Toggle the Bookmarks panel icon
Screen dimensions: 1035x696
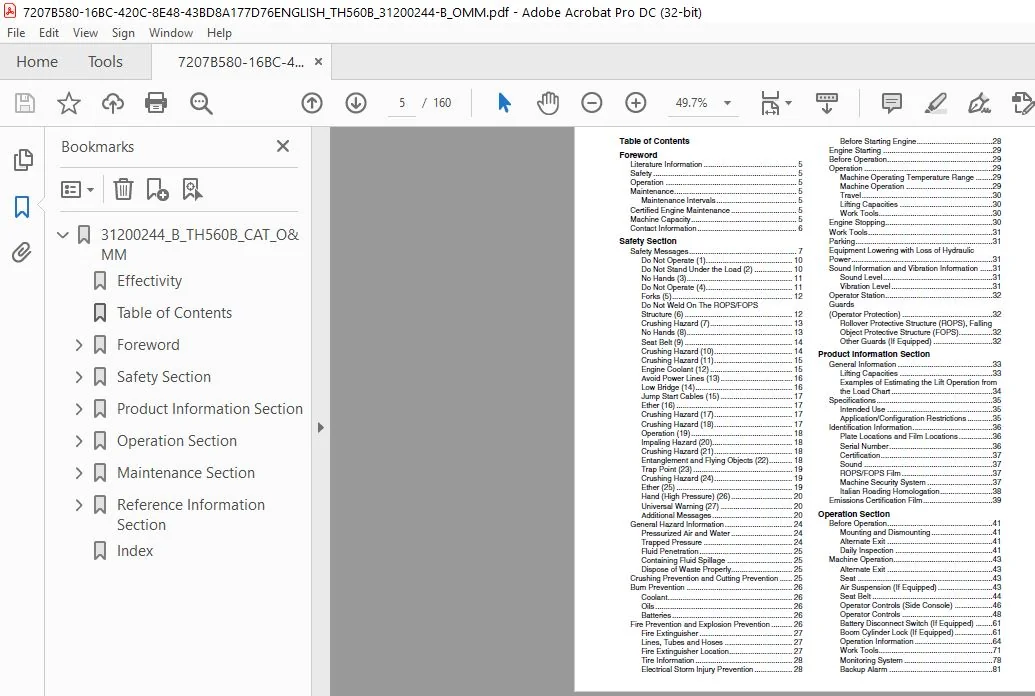(x=22, y=207)
